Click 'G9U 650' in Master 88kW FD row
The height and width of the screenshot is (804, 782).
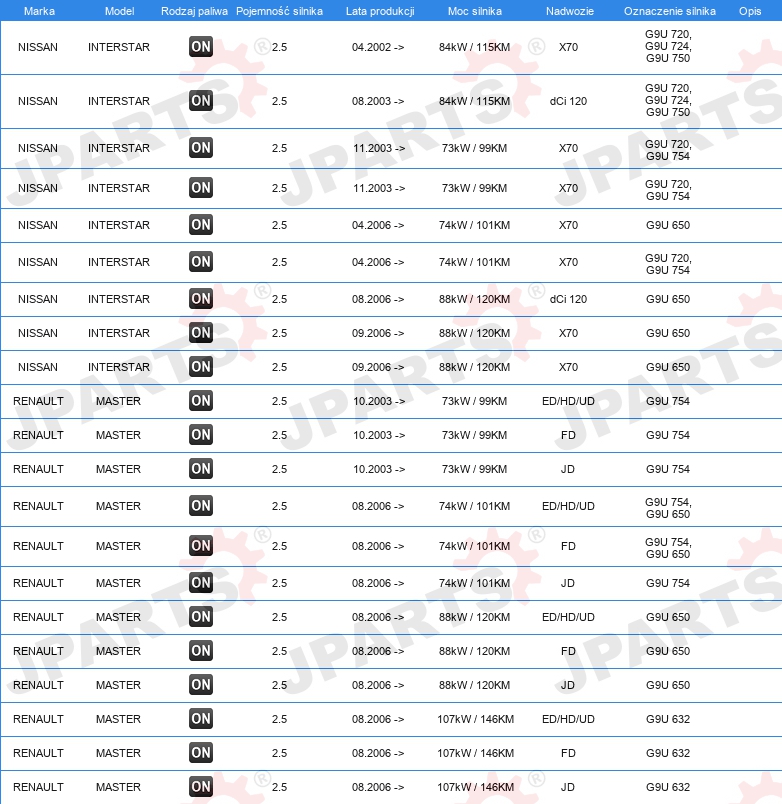668,651
